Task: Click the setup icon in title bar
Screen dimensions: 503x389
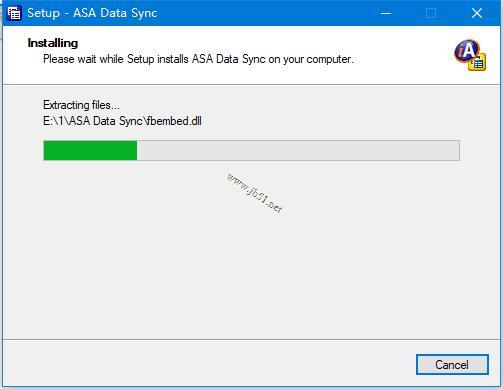Action: [x=14, y=13]
